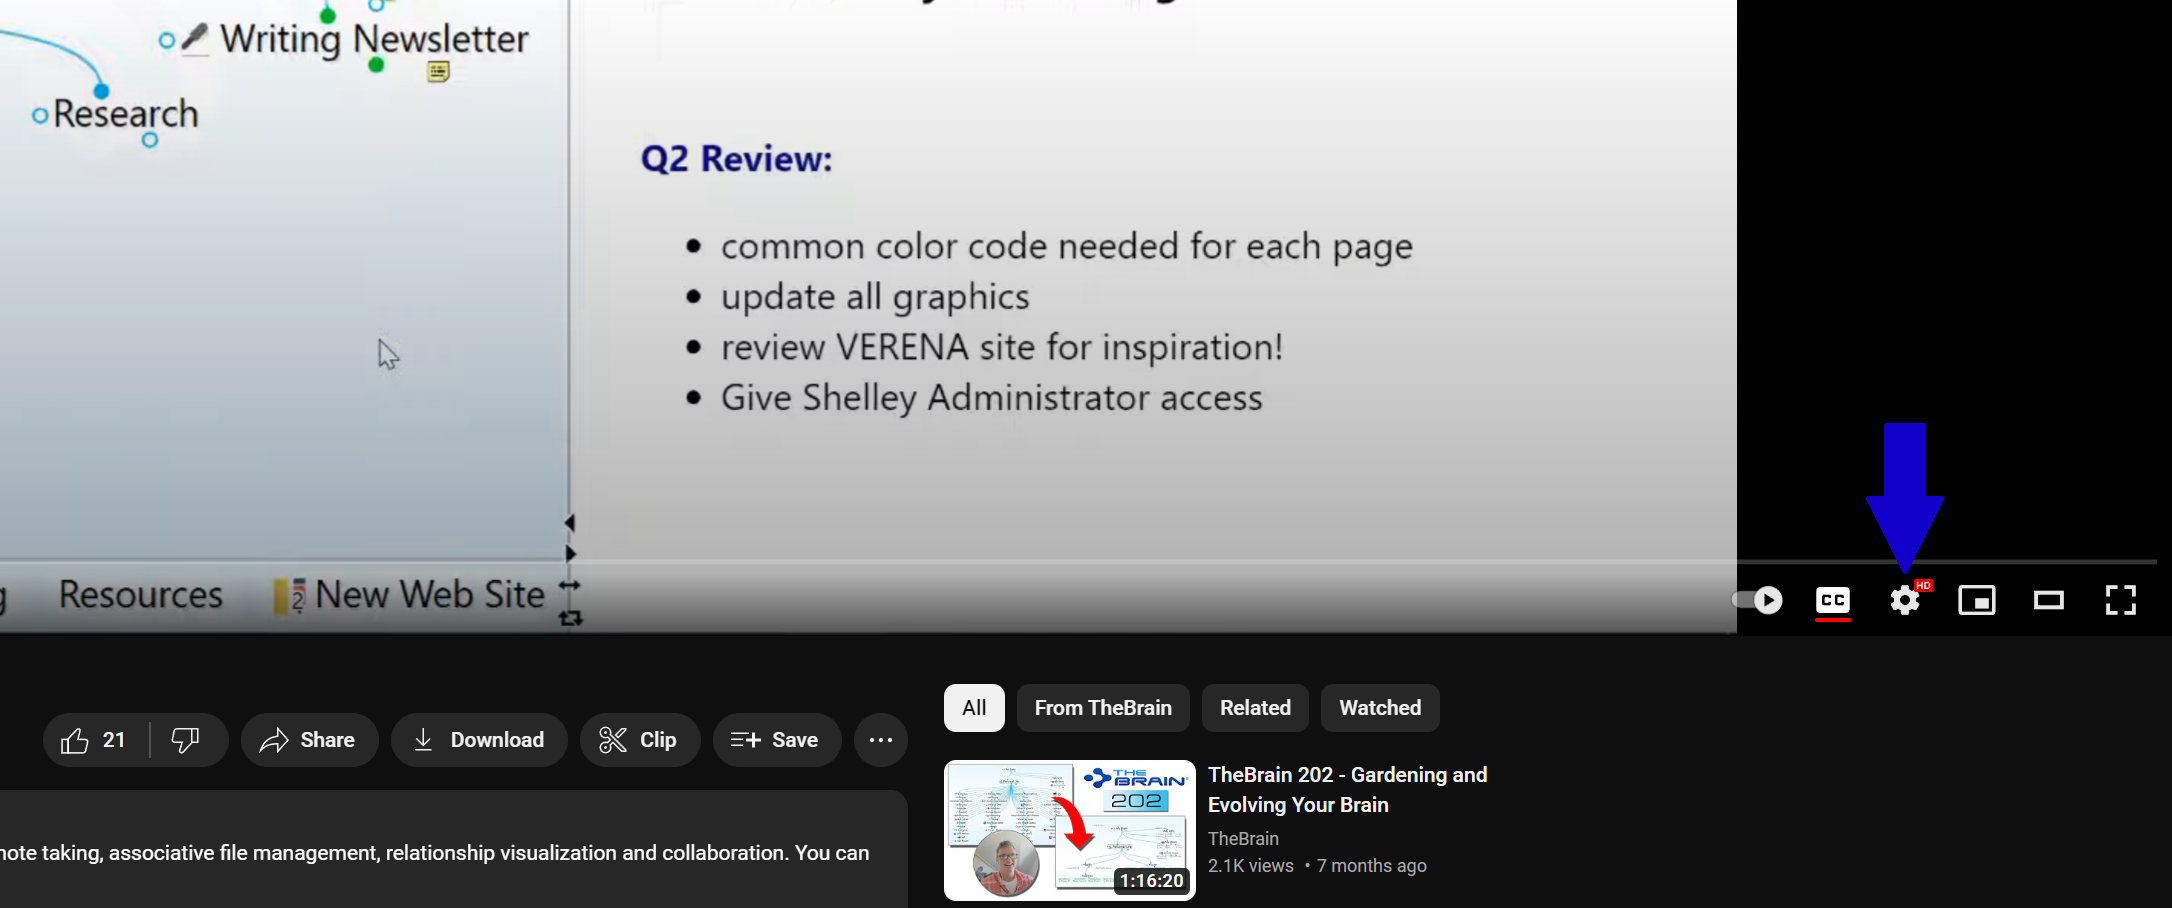This screenshot has width=2172, height=908.
Task: Activate miniplayer mode
Action: [1977, 600]
